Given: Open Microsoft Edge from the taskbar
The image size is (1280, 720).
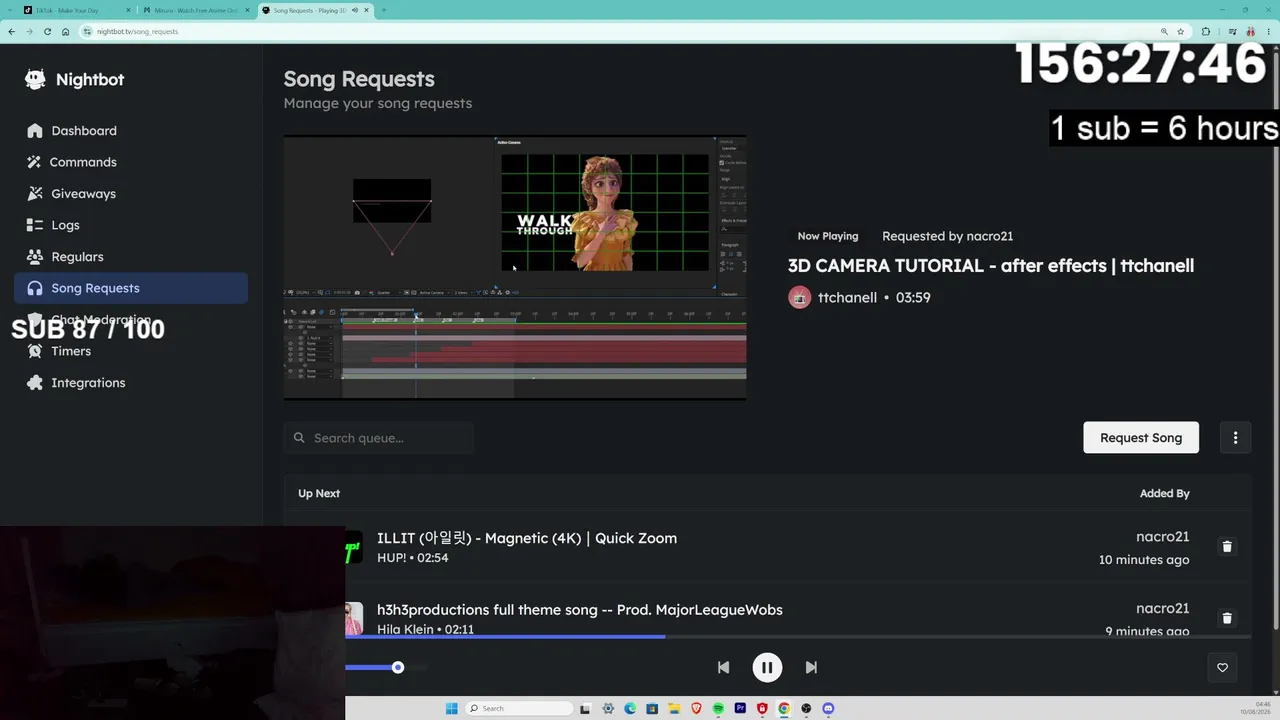Looking at the screenshot, I should 630,708.
